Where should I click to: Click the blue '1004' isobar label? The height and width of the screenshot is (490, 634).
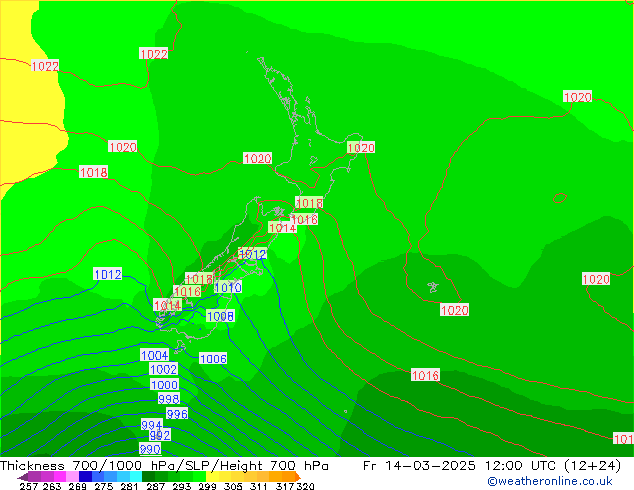click(x=154, y=355)
